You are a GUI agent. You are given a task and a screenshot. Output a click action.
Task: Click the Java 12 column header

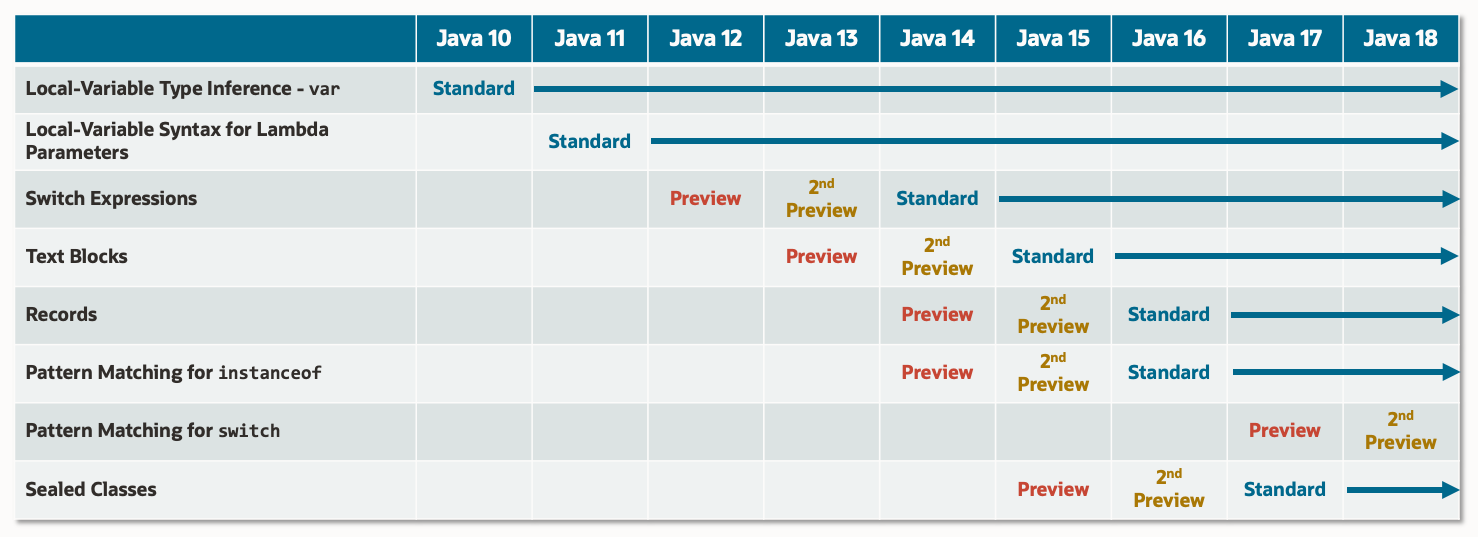[x=705, y=39]
